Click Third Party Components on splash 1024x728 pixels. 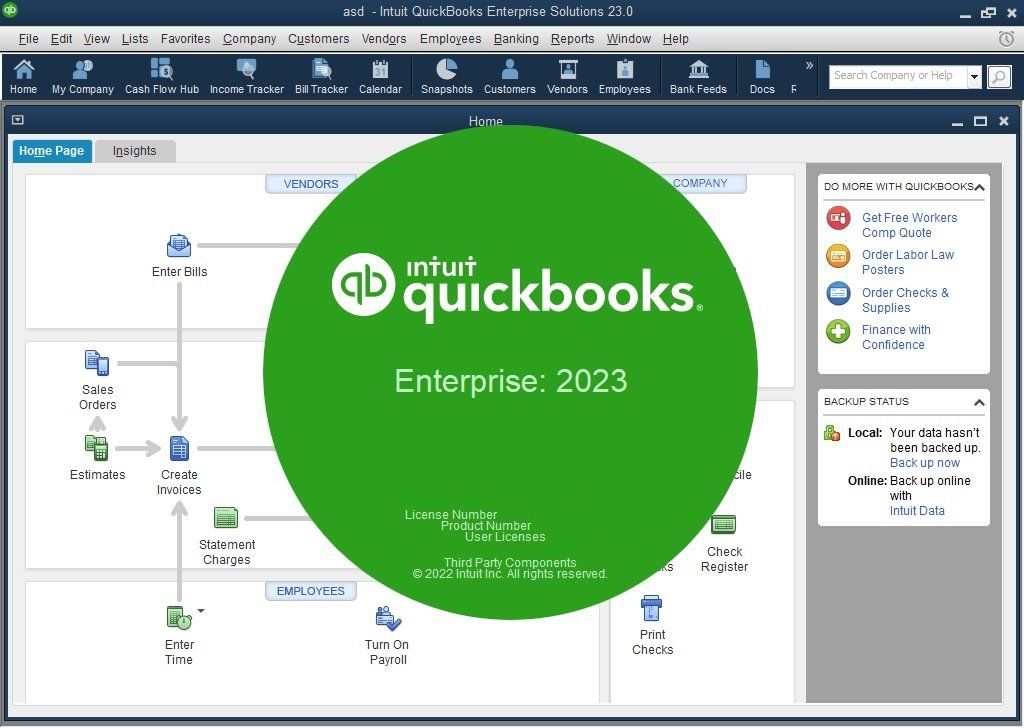pyautogui.click(x=510, y=562)
